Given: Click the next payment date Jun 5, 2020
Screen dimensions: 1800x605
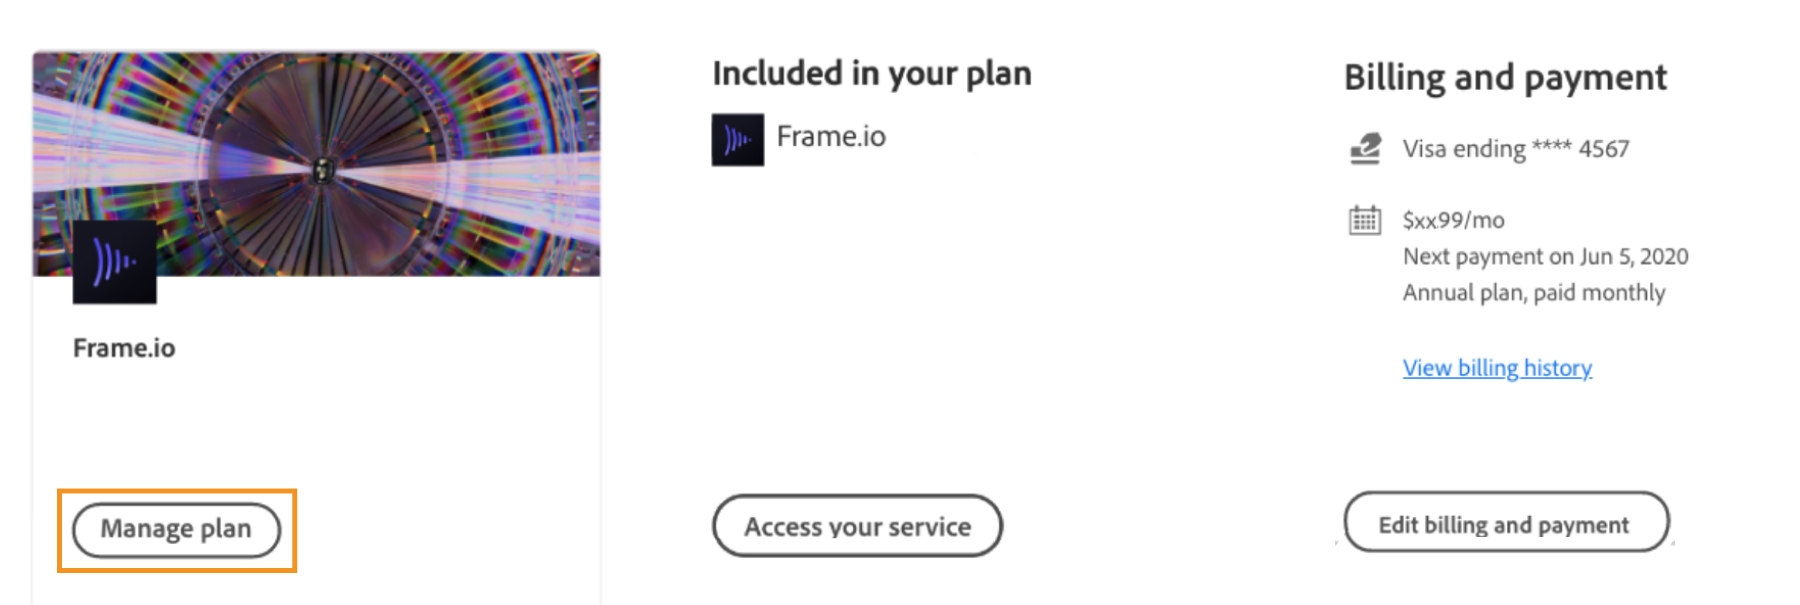Looking at the screenshot, I should coord(1634,257).
